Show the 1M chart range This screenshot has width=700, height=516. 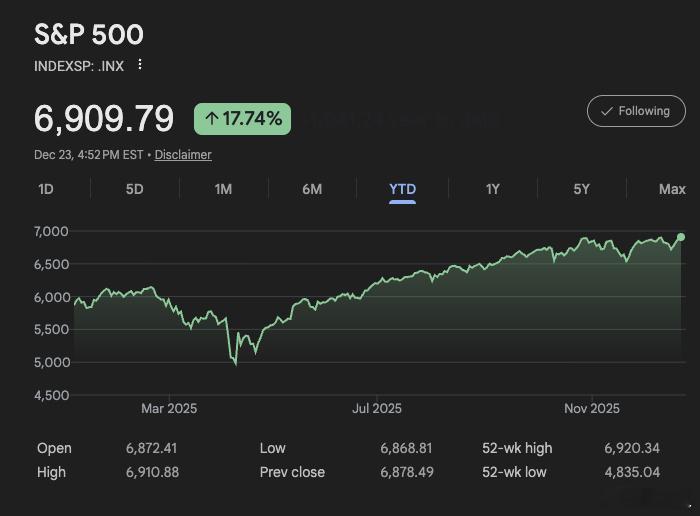[223, 189]
